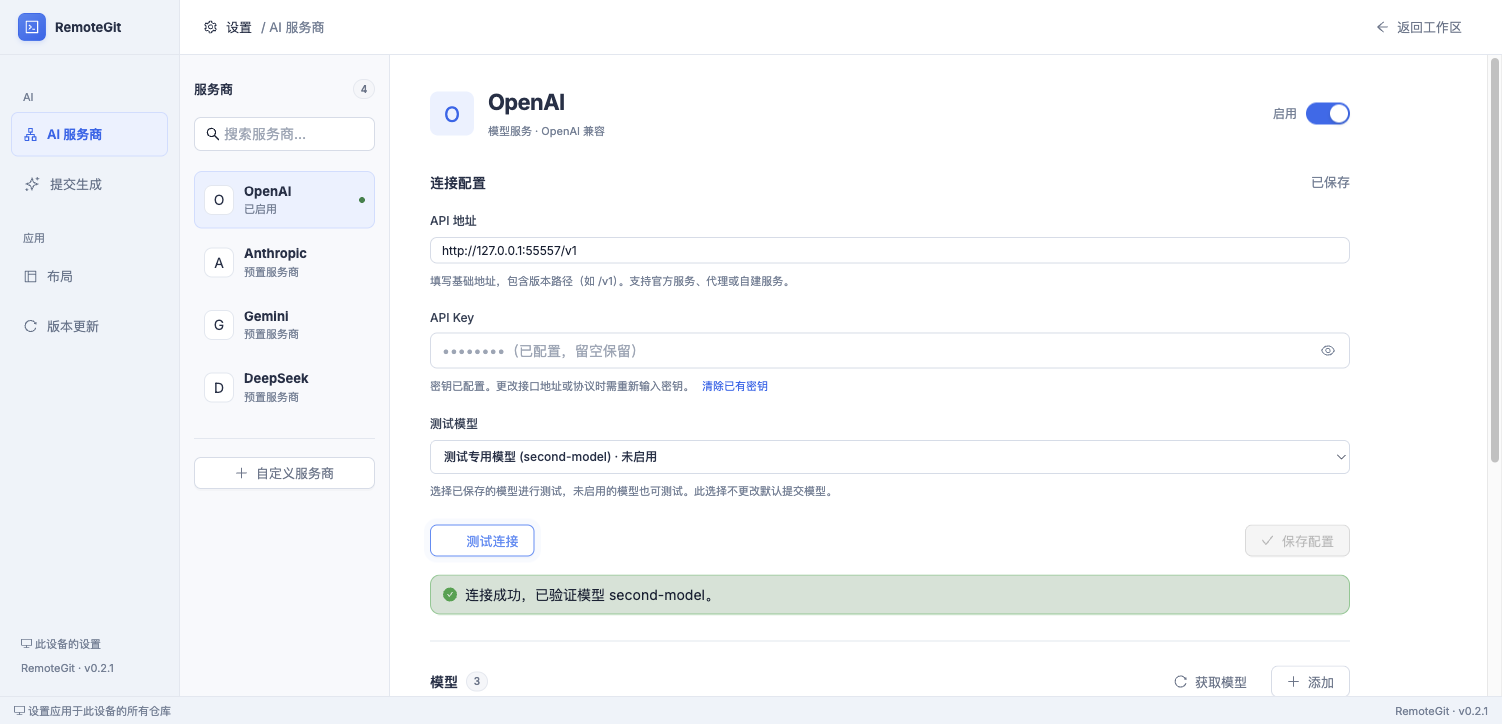Viewport: 1502px width, 724px height.
Task: Click the 自定义服务商 button
Action: click(x=284, y=473)
